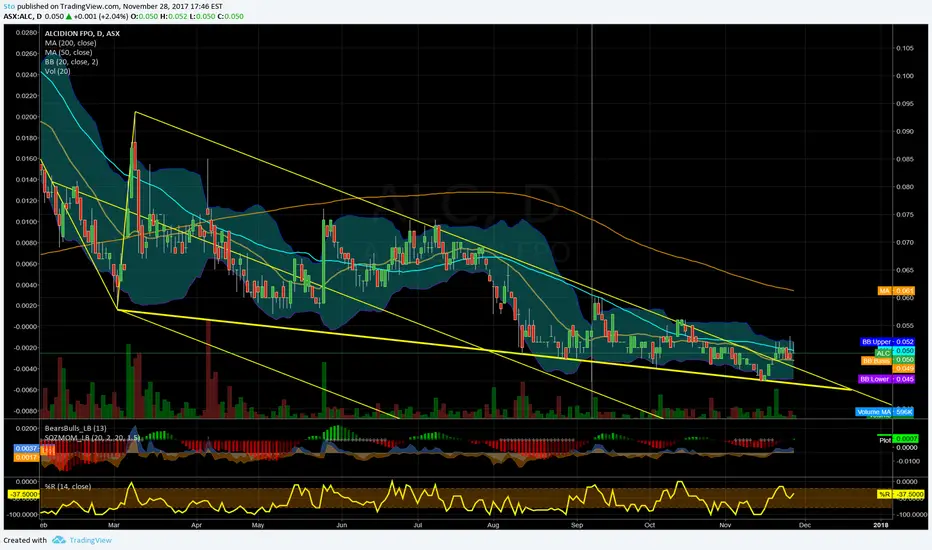The image size is (932, 550).
Task: Click the Apr label on time axis
Action: pyautogui.click(x=197, y=525)
